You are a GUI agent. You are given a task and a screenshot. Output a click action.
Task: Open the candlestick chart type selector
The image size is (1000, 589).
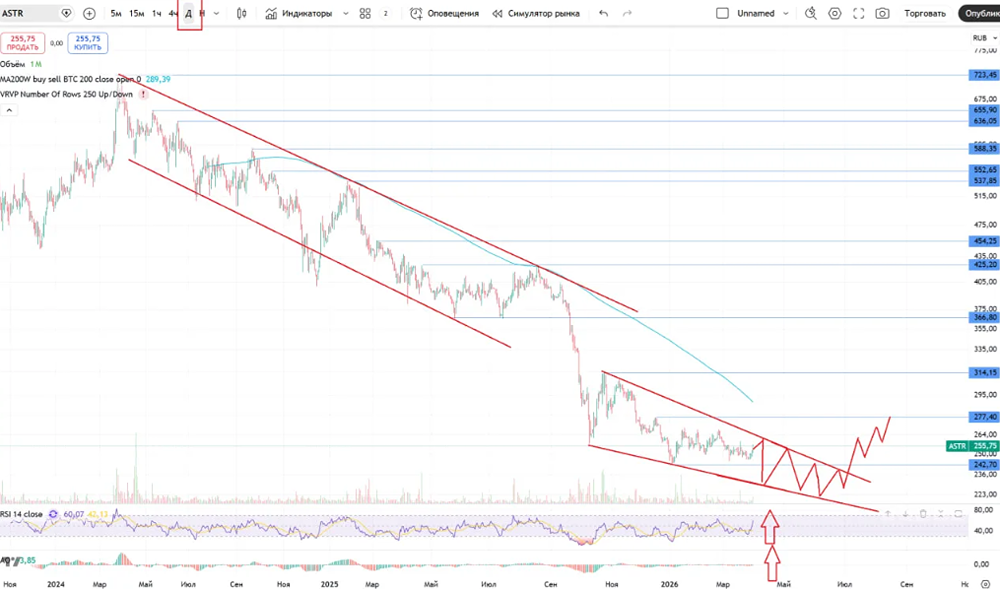pyautogui.click(x=241, y=13)
